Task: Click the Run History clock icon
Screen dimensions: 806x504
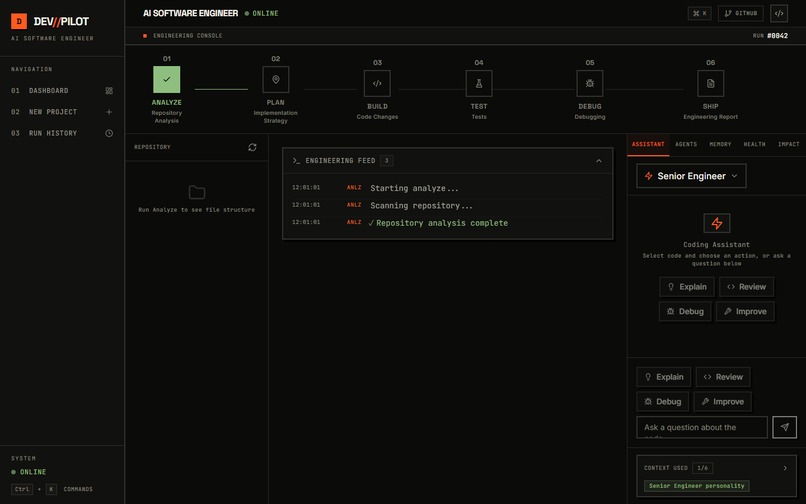Action: point(109,133)
